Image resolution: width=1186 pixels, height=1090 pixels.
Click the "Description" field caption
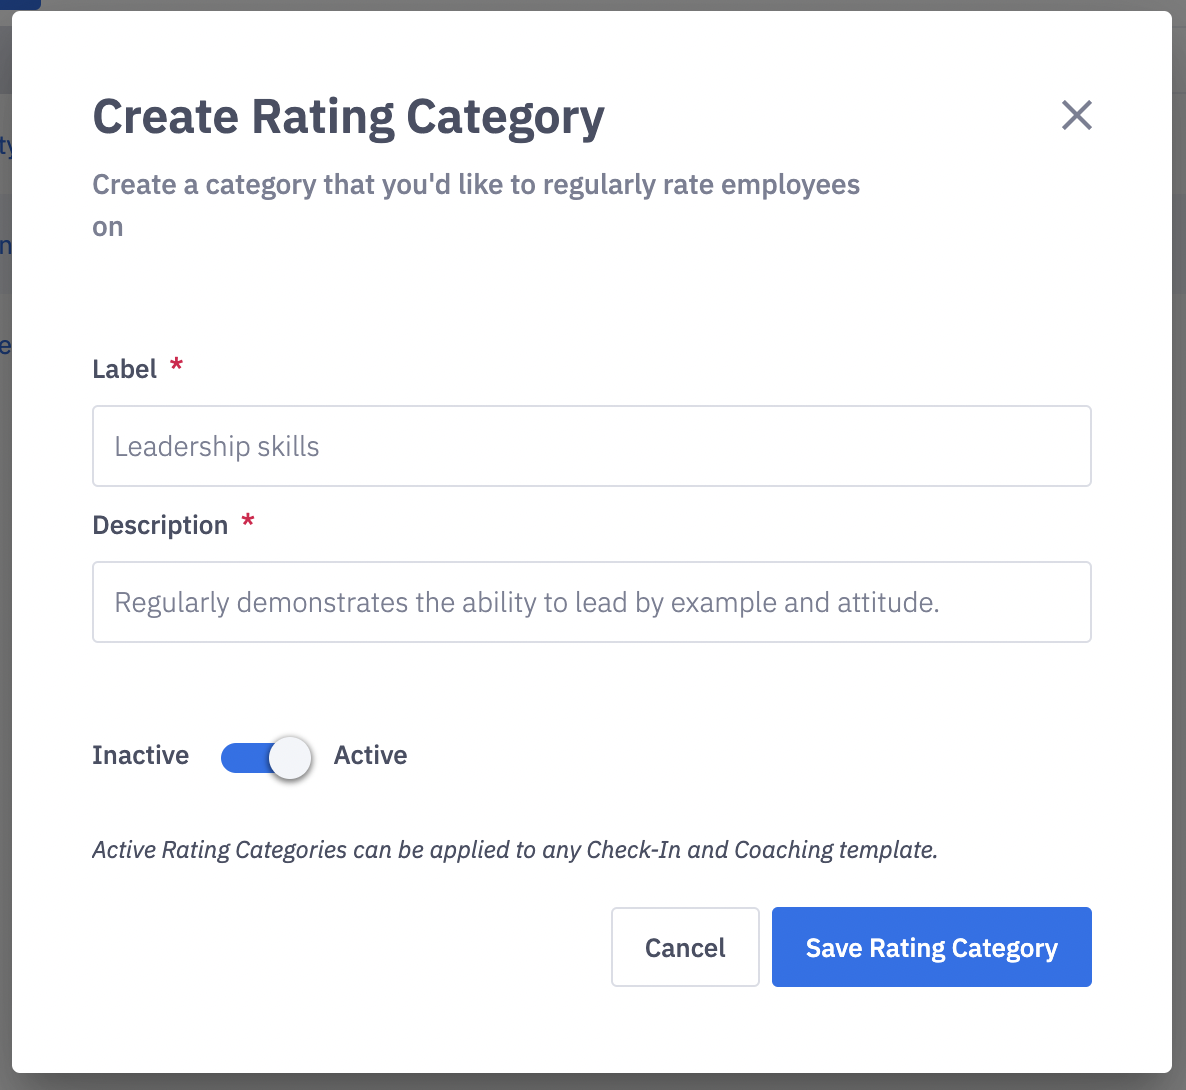pyautogui.click(x=160, y=525)
